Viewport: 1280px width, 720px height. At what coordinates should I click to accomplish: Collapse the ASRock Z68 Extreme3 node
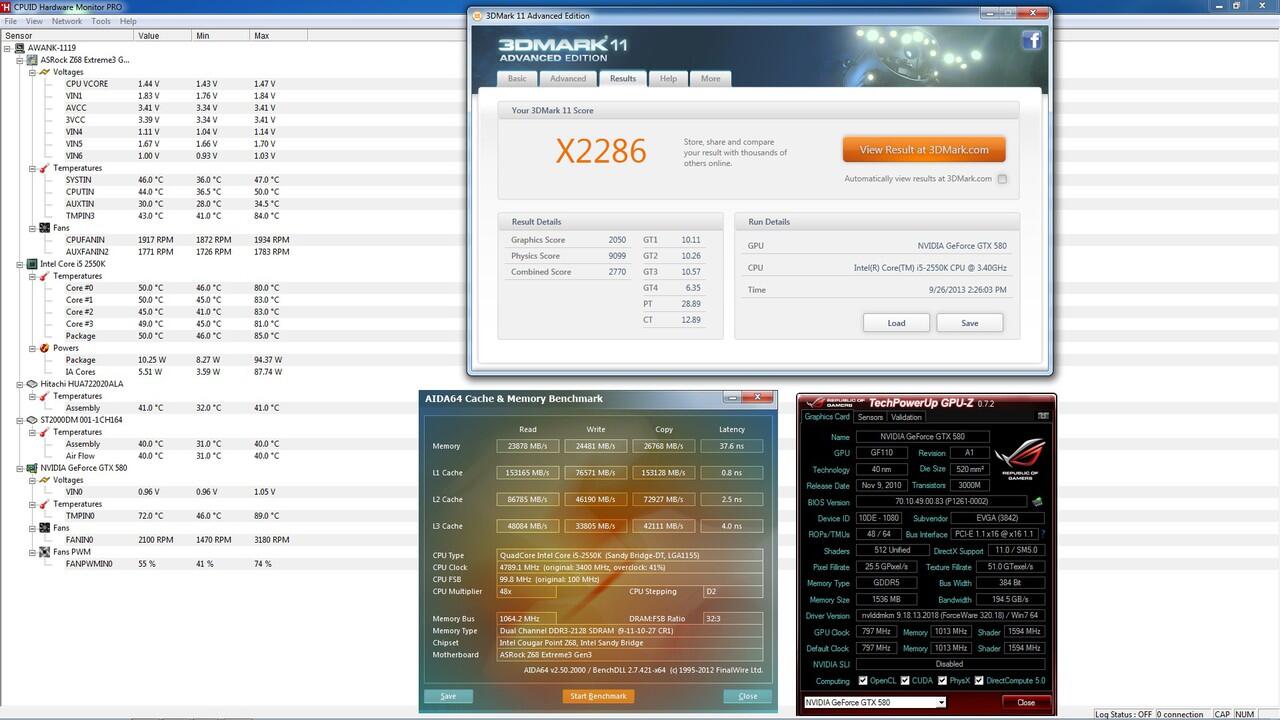pyautogui.click(x=20, y=60)
